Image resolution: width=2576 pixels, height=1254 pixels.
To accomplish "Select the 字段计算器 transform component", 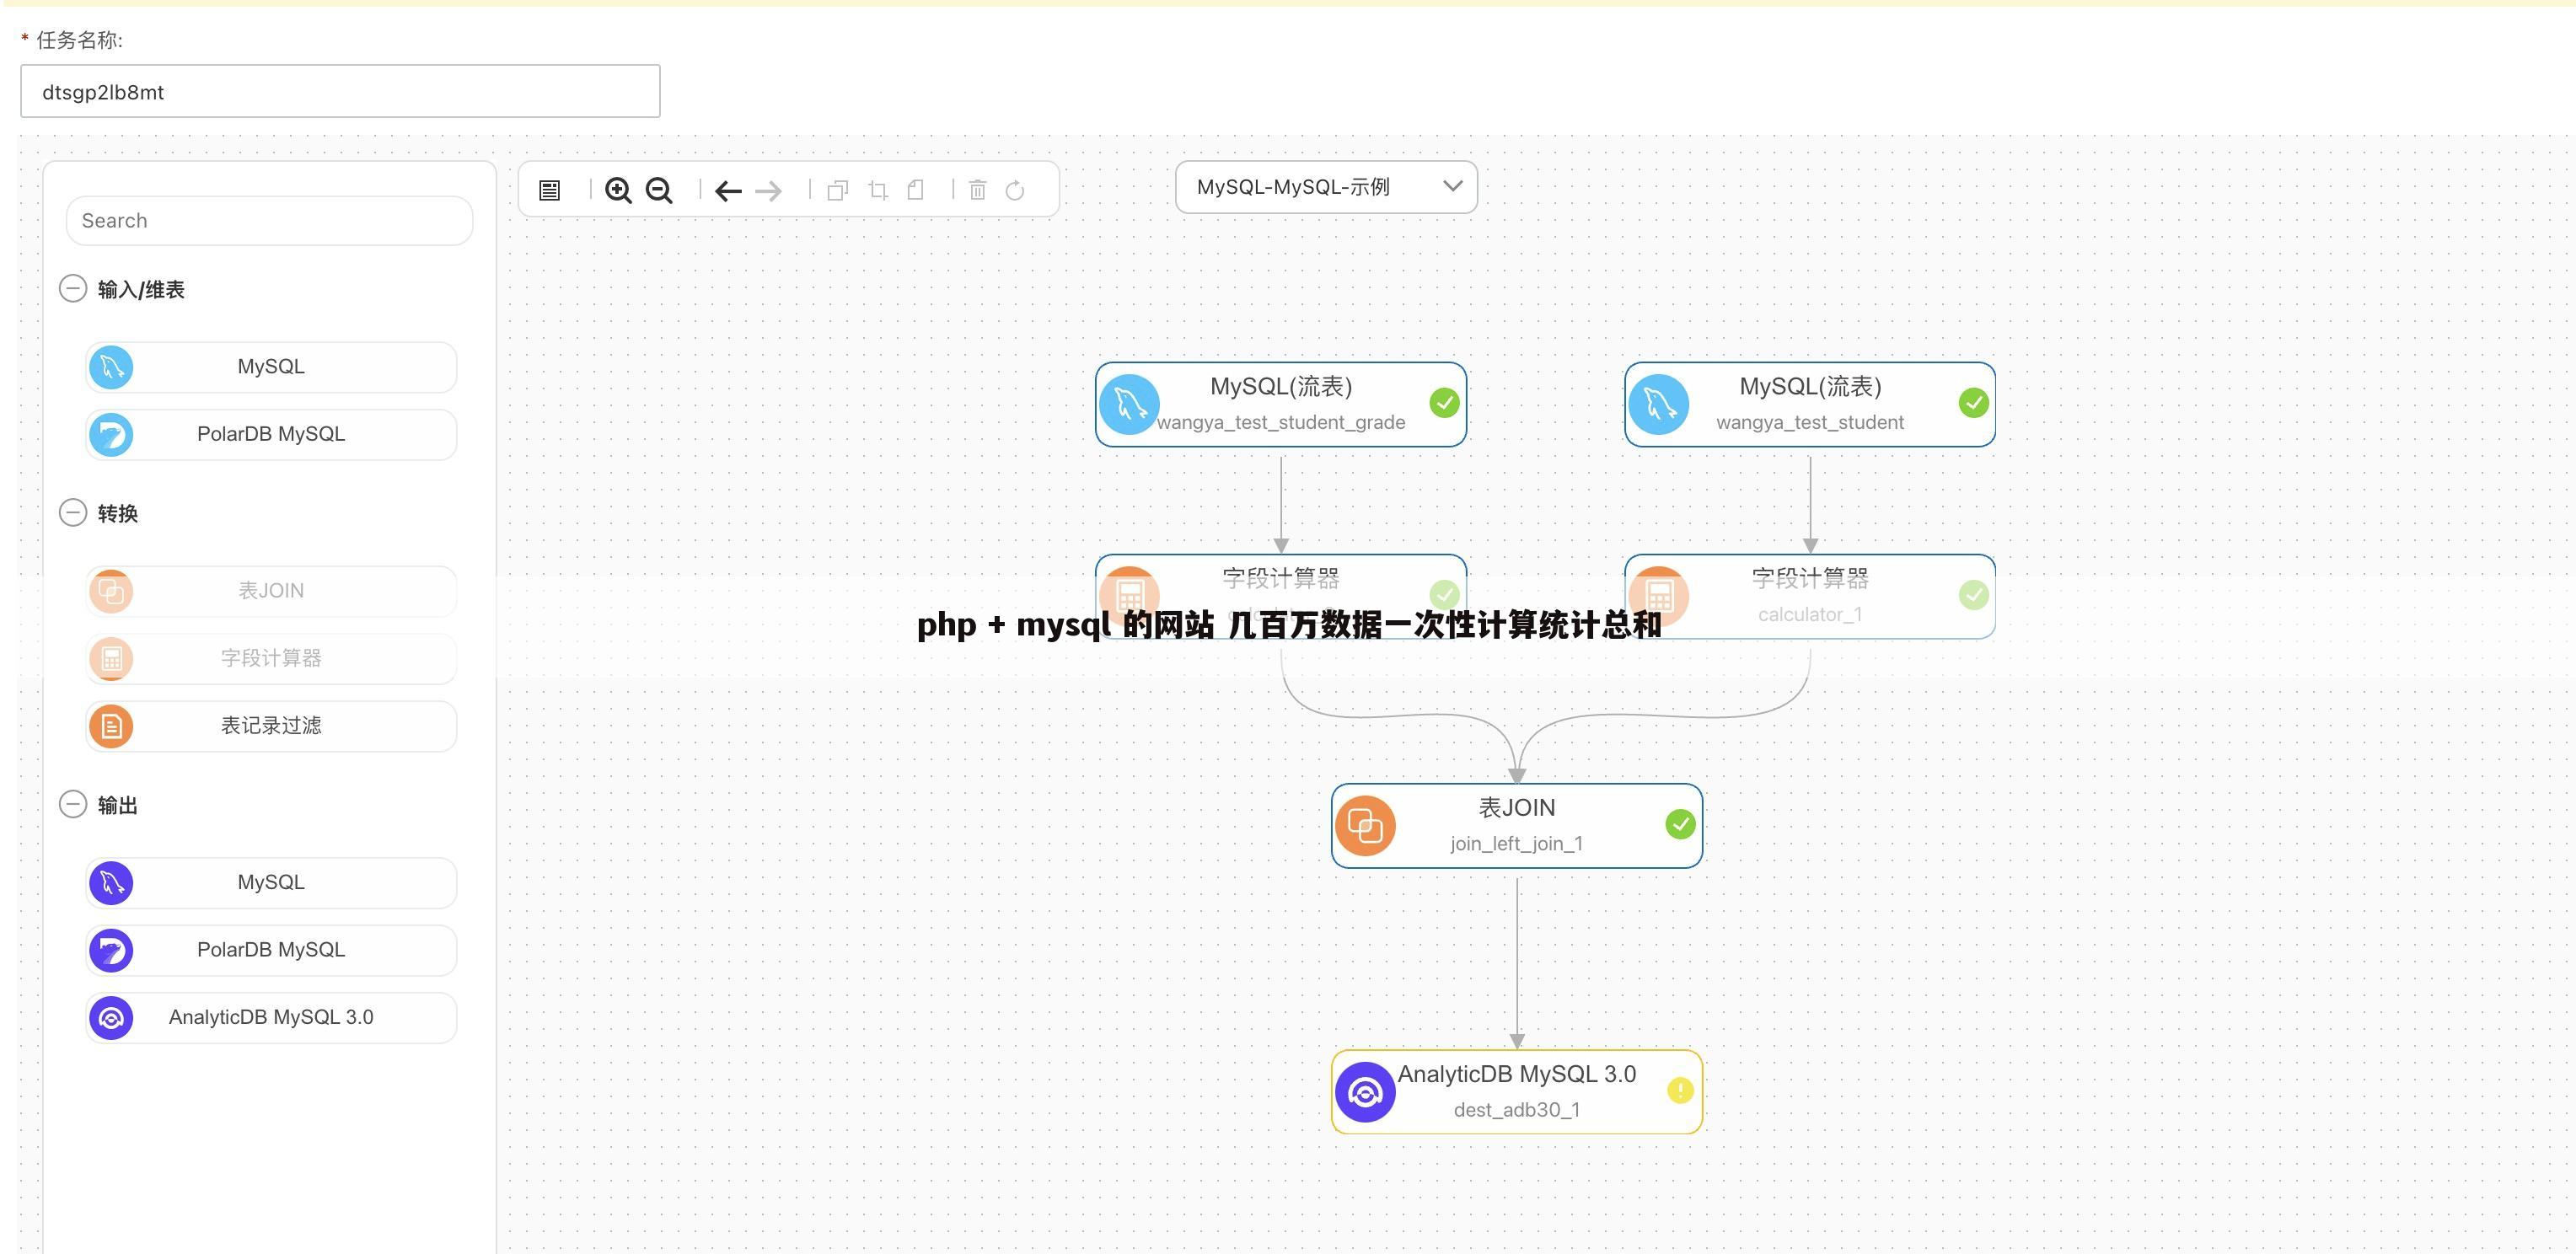I will pyautogui.click(x=271, y=659).
